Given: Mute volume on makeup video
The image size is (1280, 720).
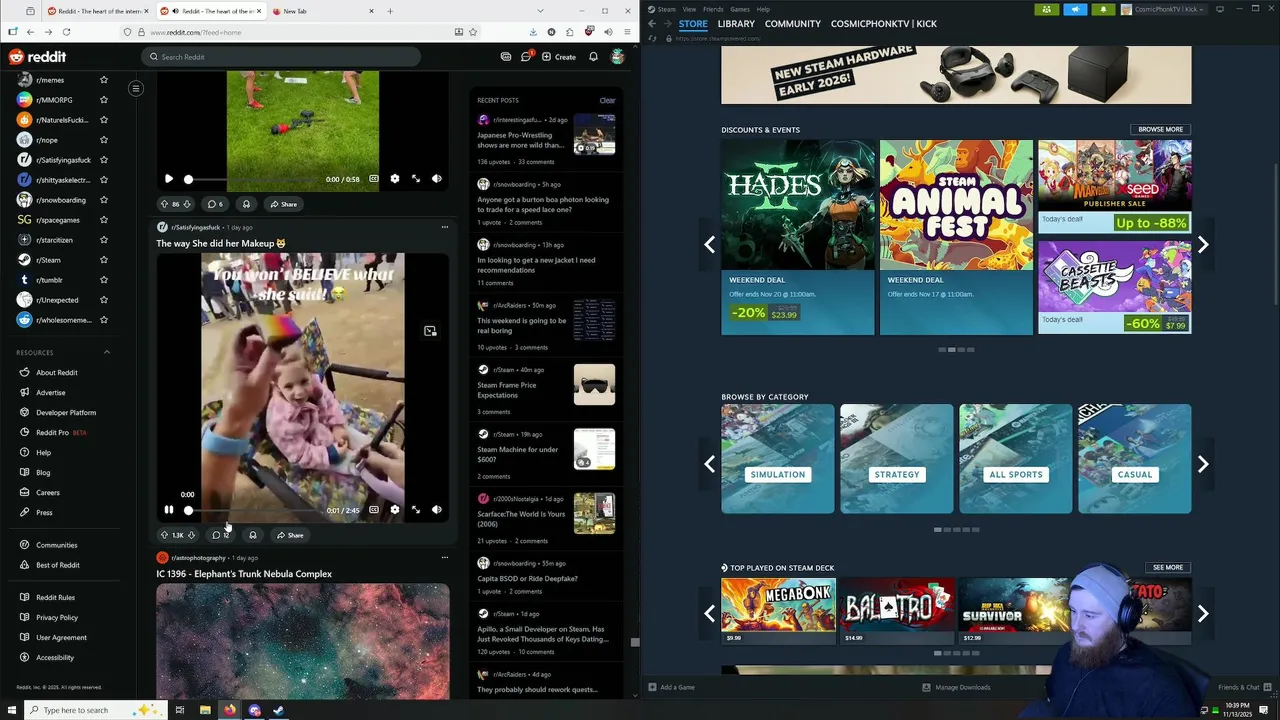Looking at the screenshot, I should (x=437, y=510).
